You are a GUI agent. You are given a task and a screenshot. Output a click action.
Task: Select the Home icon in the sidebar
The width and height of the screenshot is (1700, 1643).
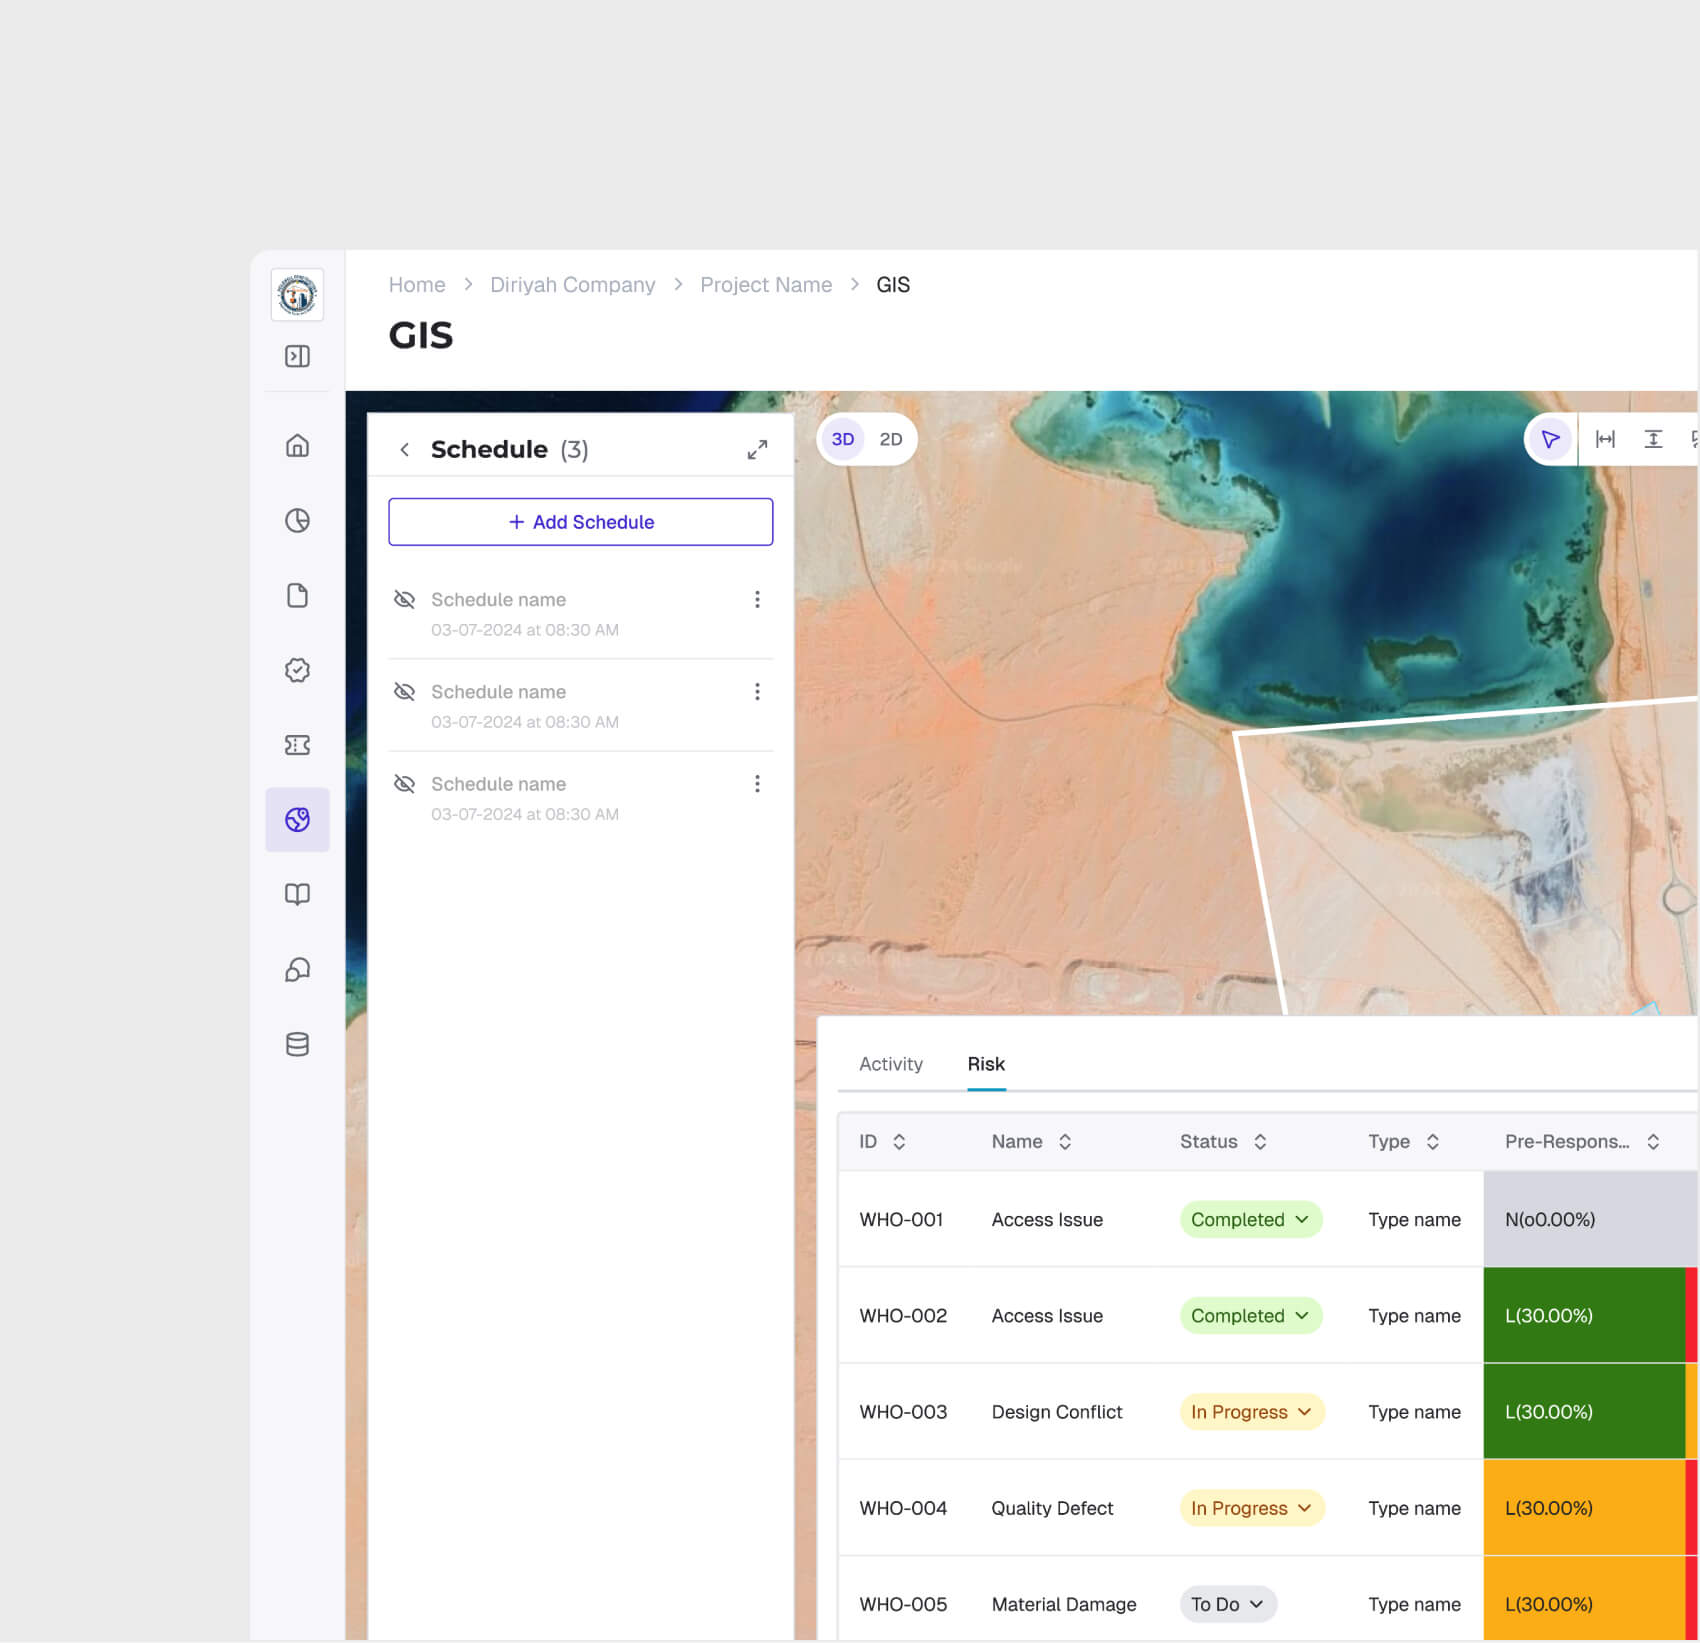click(x=297, y=446)
